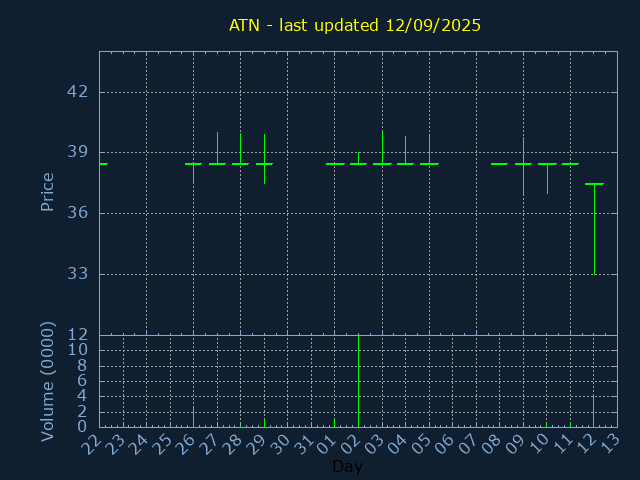This screenshot has height=480, width=640.
Task: Select the day 29 volume bar
Action: 264,422
